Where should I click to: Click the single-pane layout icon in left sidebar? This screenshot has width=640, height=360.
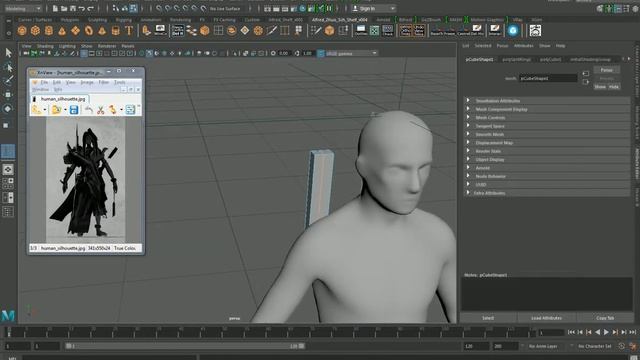[x=8, y=169]
